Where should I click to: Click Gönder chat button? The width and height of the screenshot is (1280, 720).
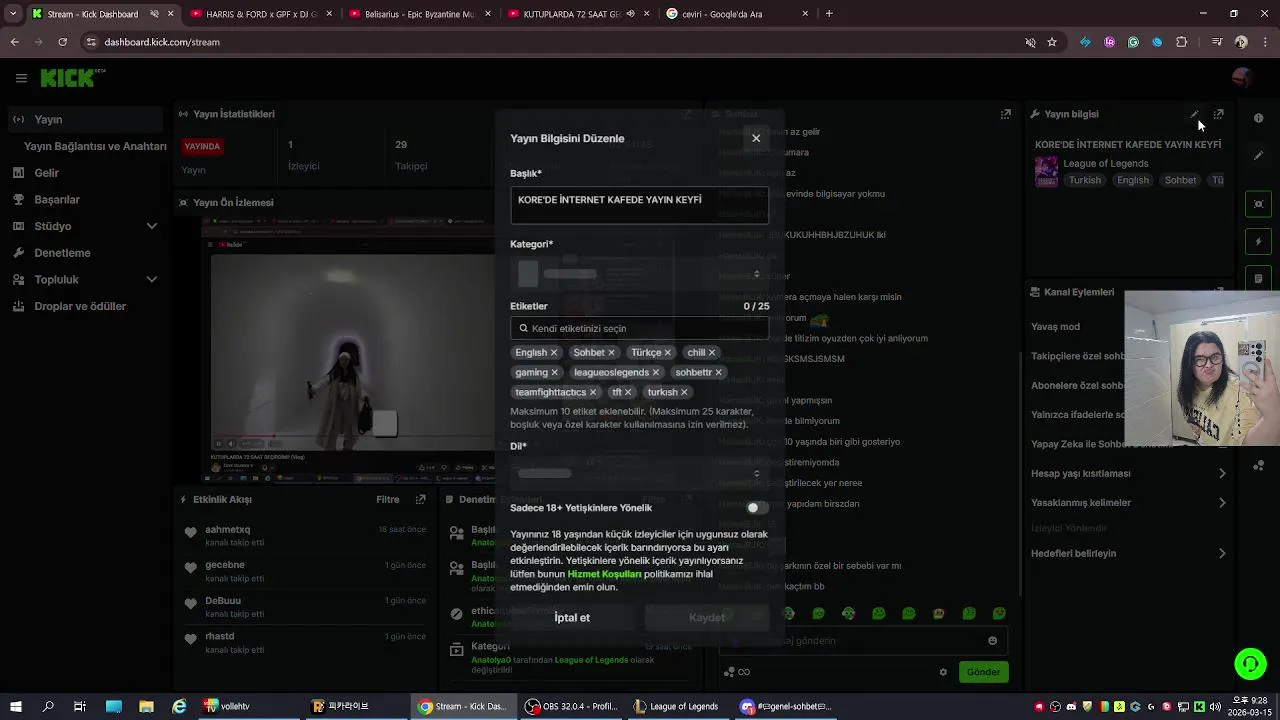(983, 672)
